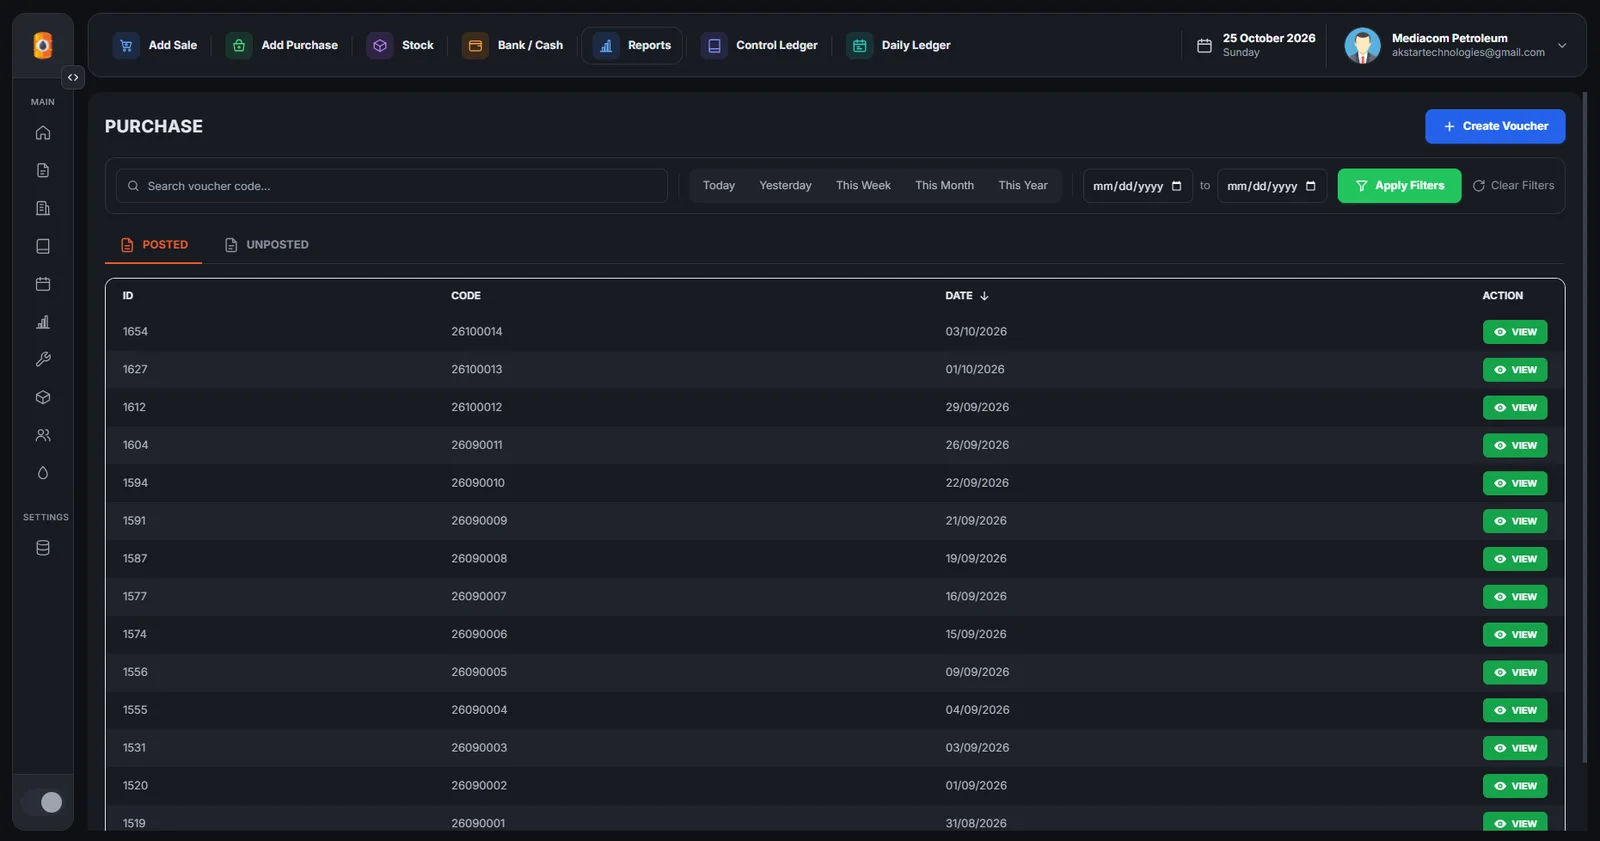Filter vouchers by This Week

pyautogui.click(x=863, y=186)
